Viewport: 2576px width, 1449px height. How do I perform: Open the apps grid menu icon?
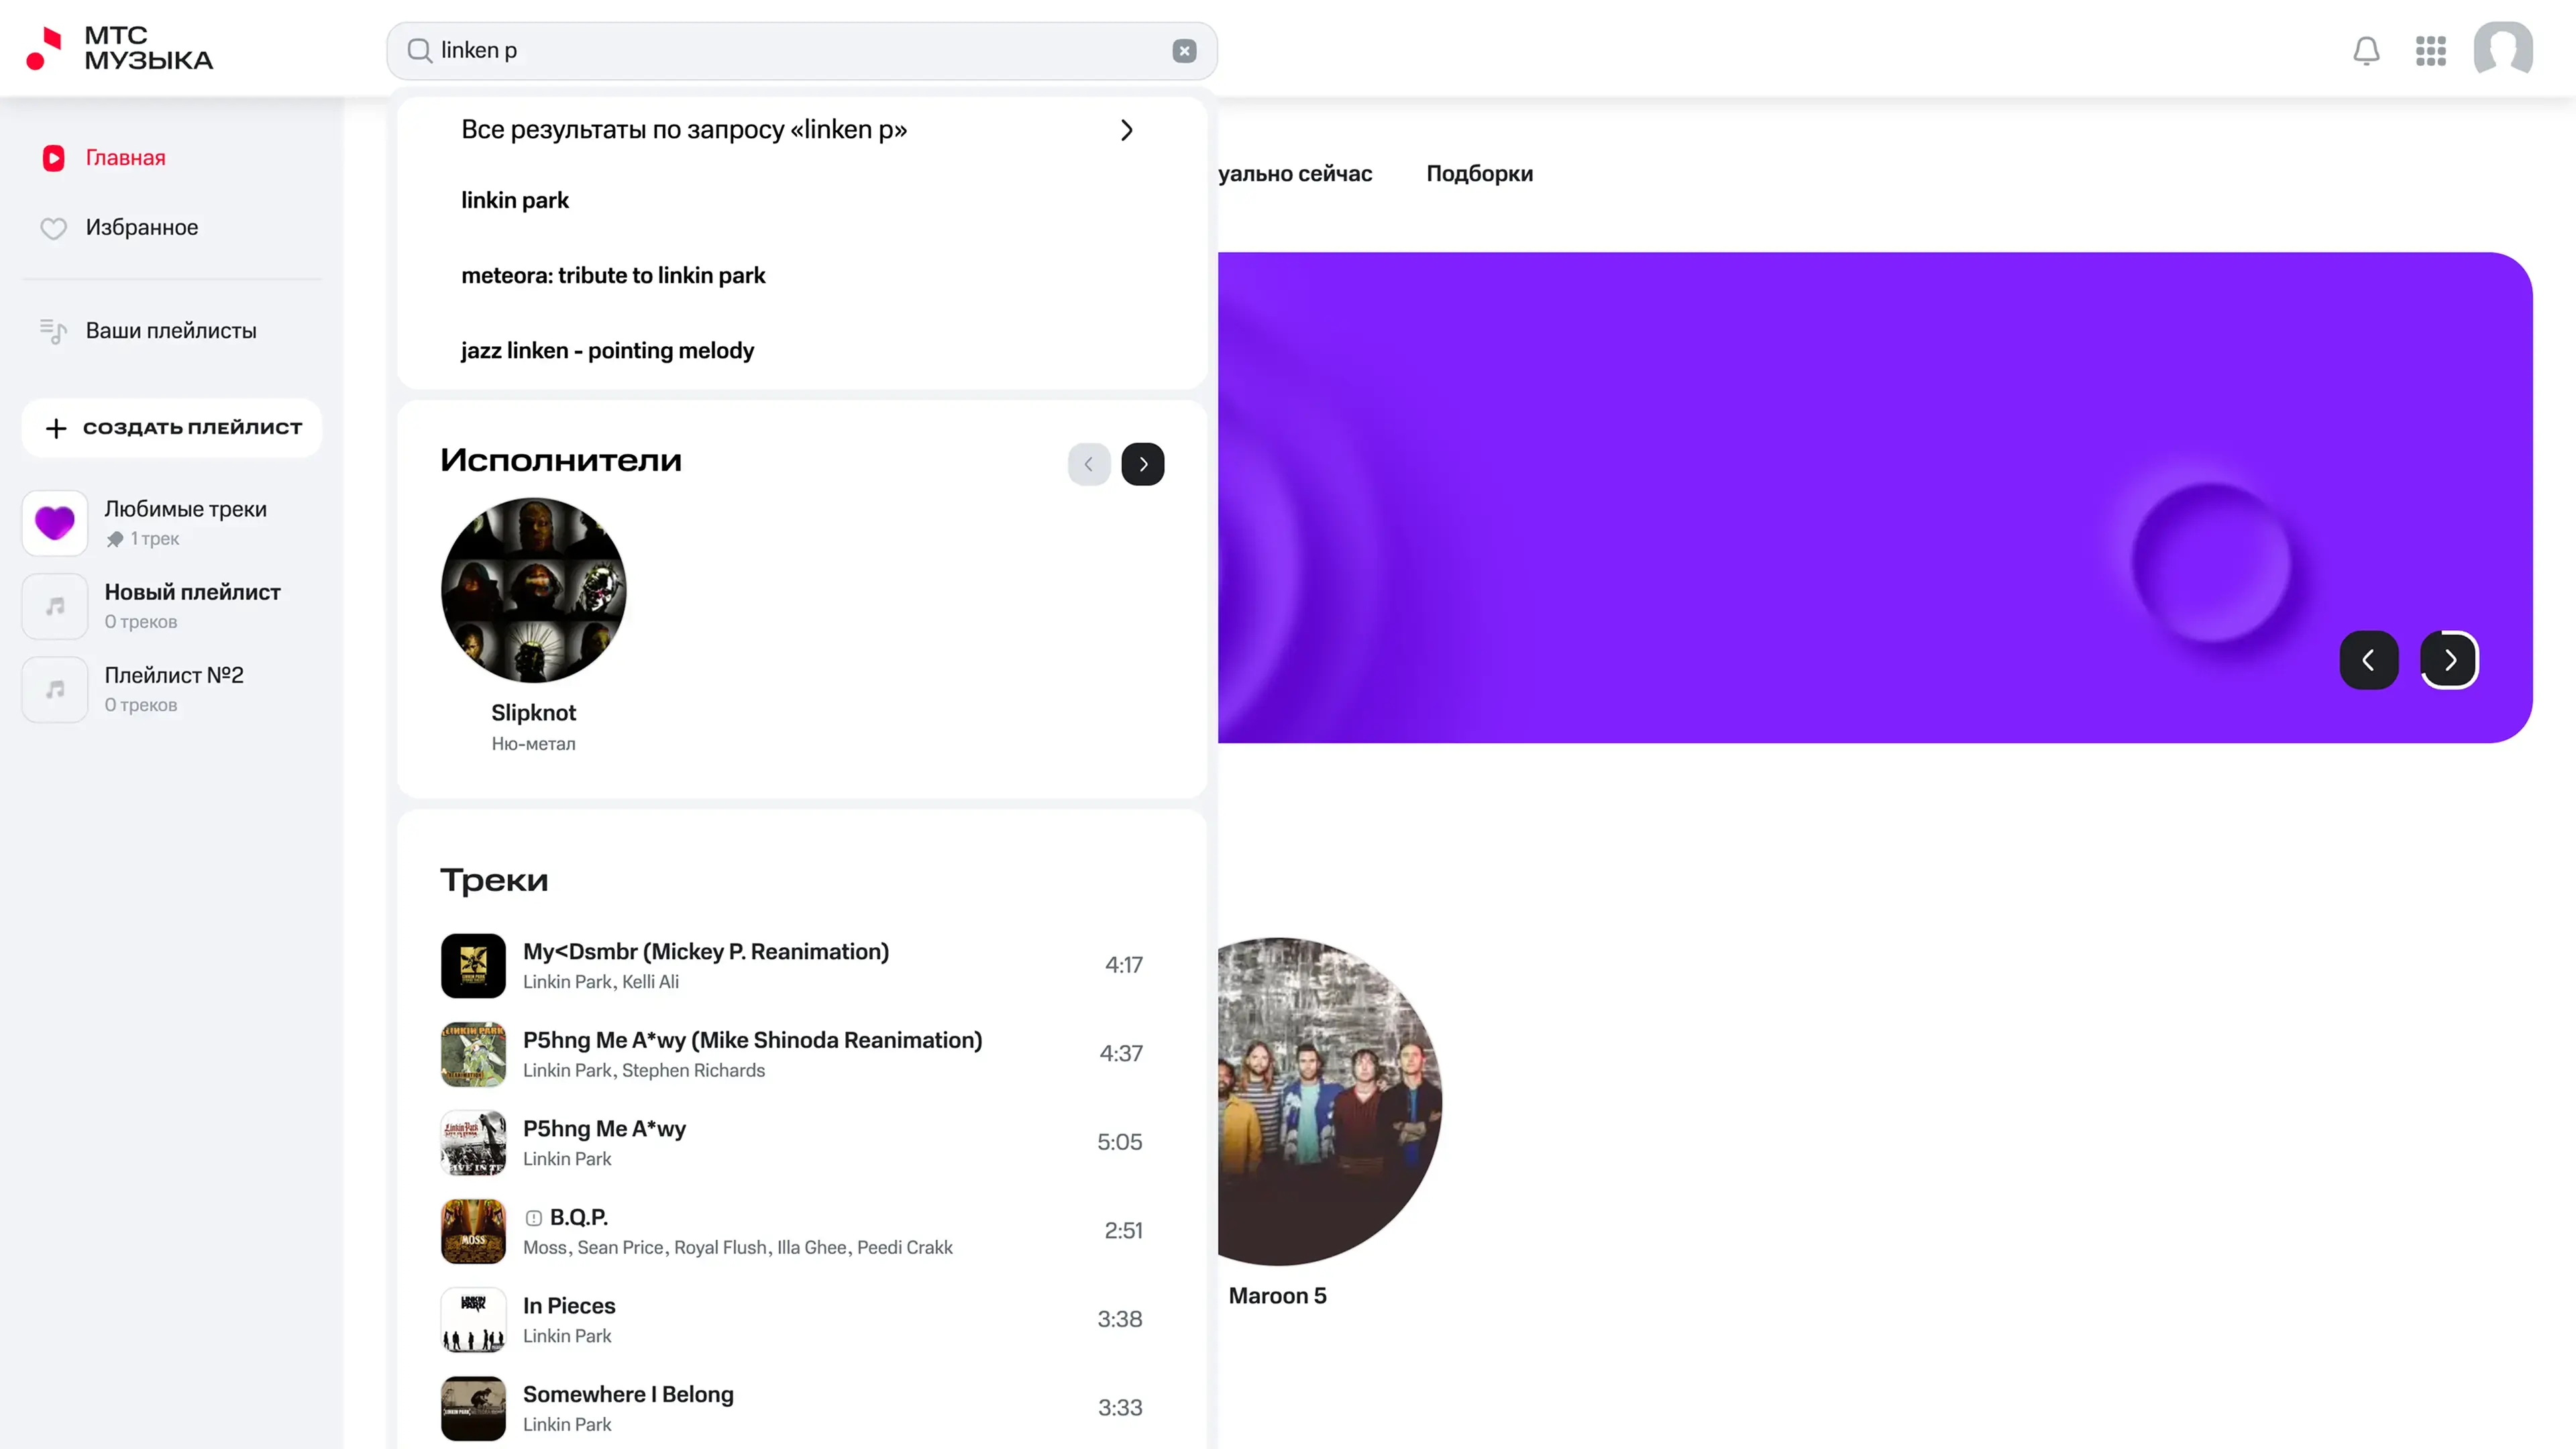click(x=2430, y=50)
